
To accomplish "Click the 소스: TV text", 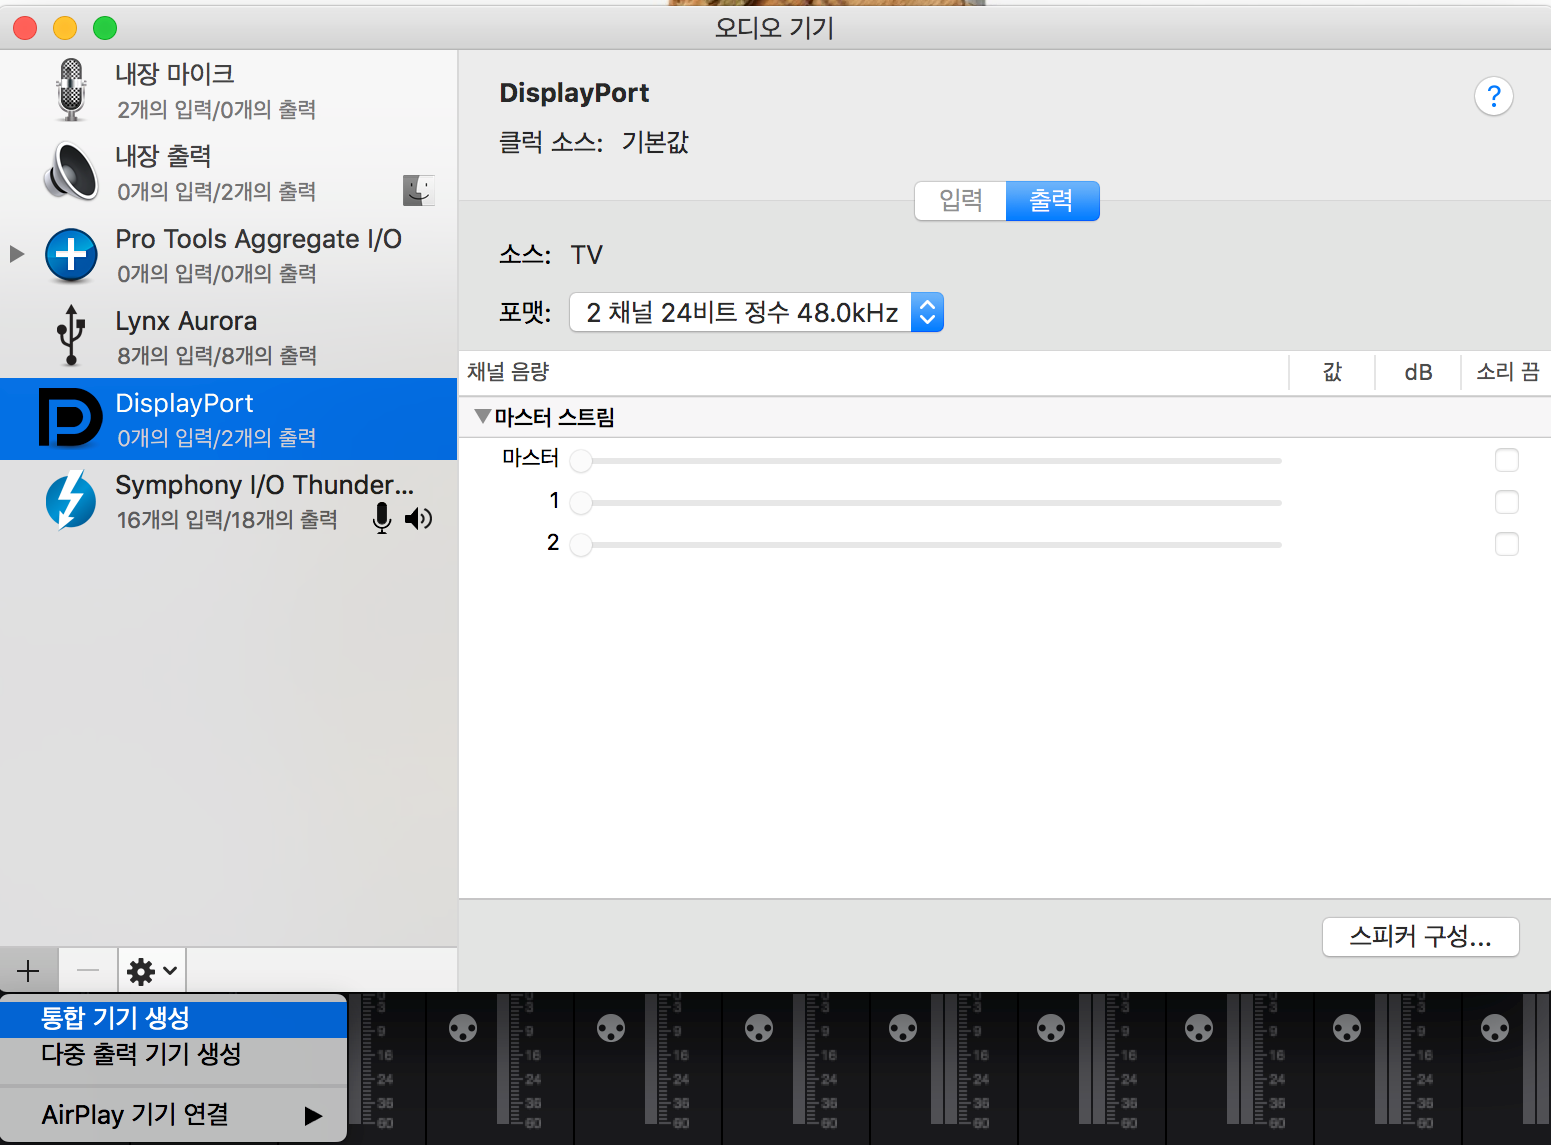I will click(551, 255).
